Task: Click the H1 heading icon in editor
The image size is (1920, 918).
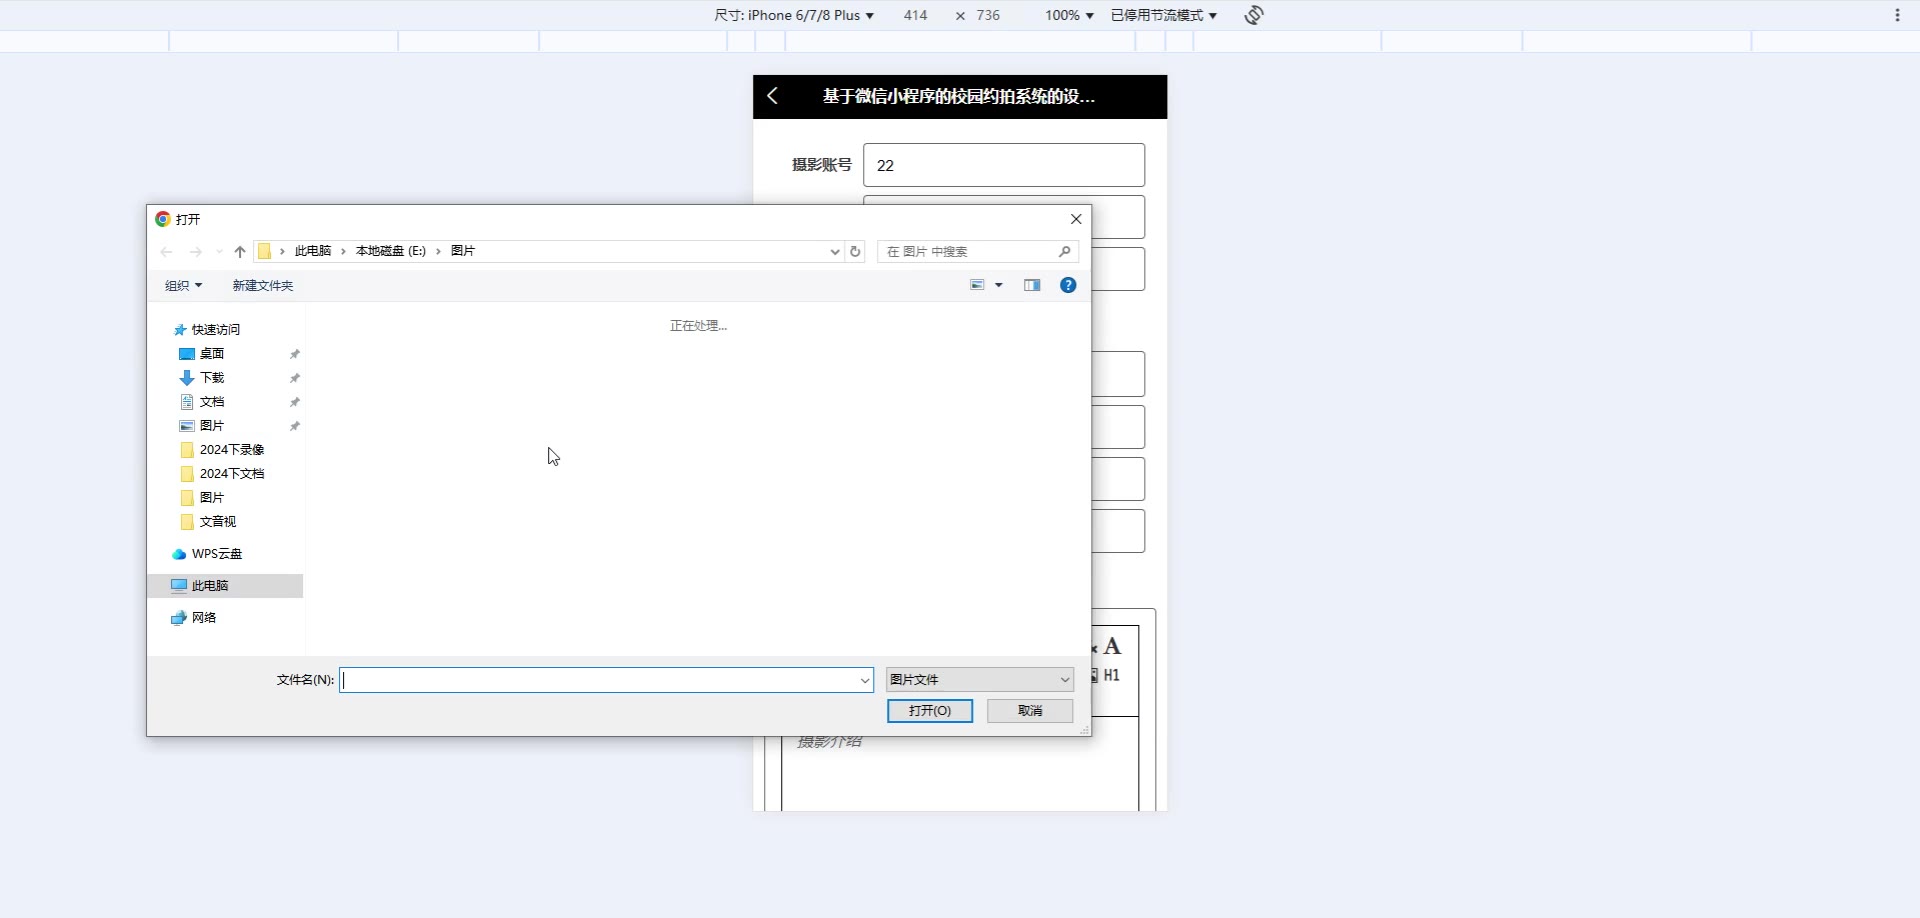Action: click(1111, 676)
